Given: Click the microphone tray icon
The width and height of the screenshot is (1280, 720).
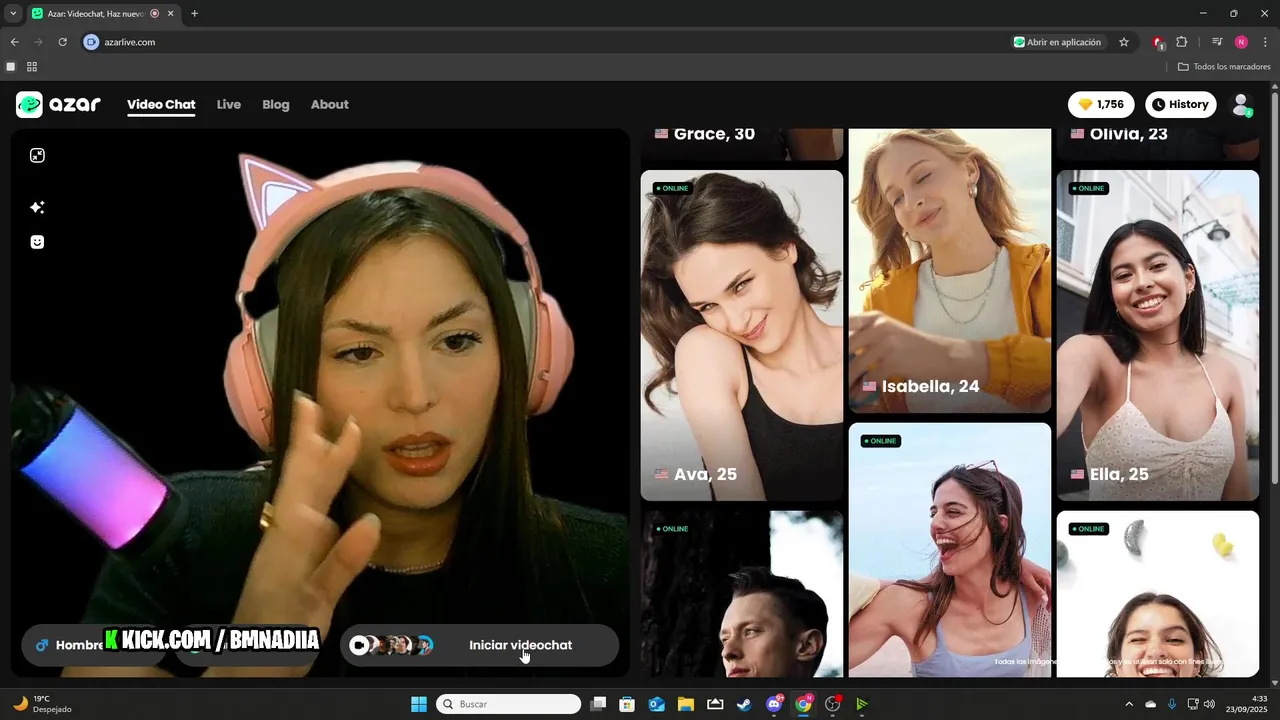Looking at the screenshot, I should click(1172, 704).
